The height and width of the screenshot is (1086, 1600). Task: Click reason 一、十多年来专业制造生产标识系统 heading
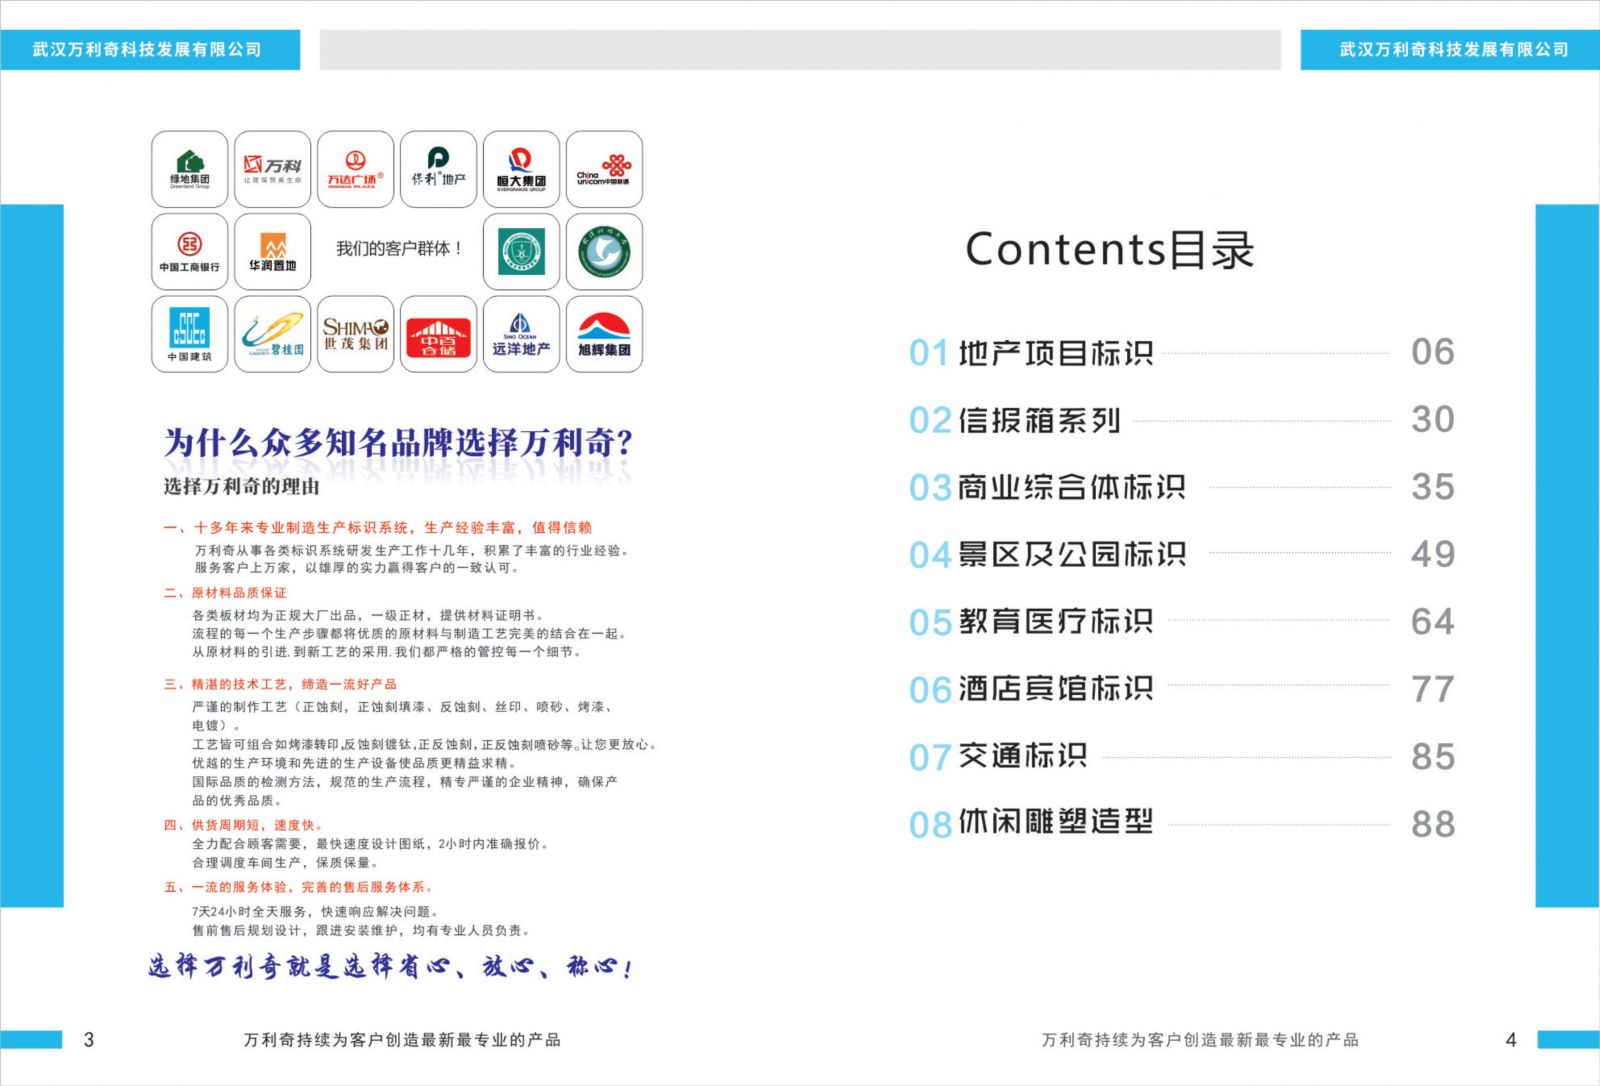tap(378, 527)
